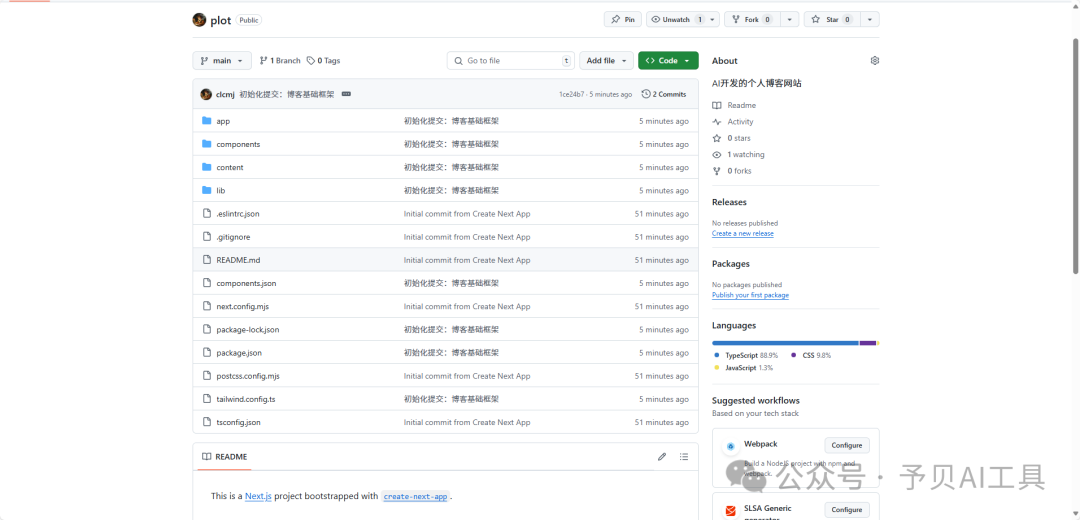Viewport: 1080px width, 520px height.
Task: View the 0 forks link
Action: pyautogui.click(x=732, y=171)
